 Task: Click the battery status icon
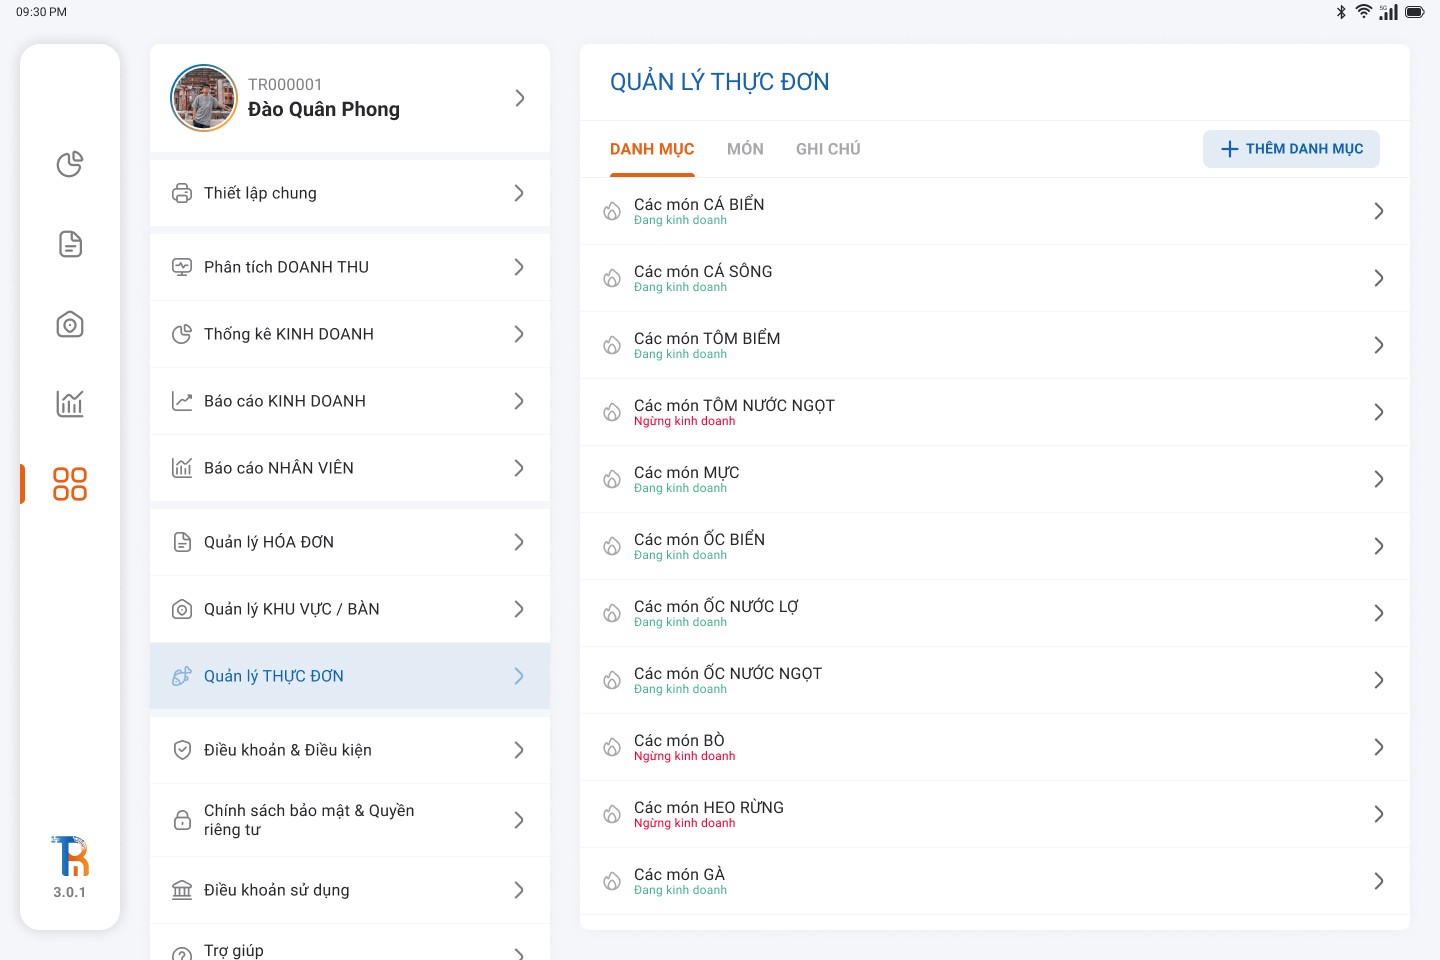(1415, 12)
